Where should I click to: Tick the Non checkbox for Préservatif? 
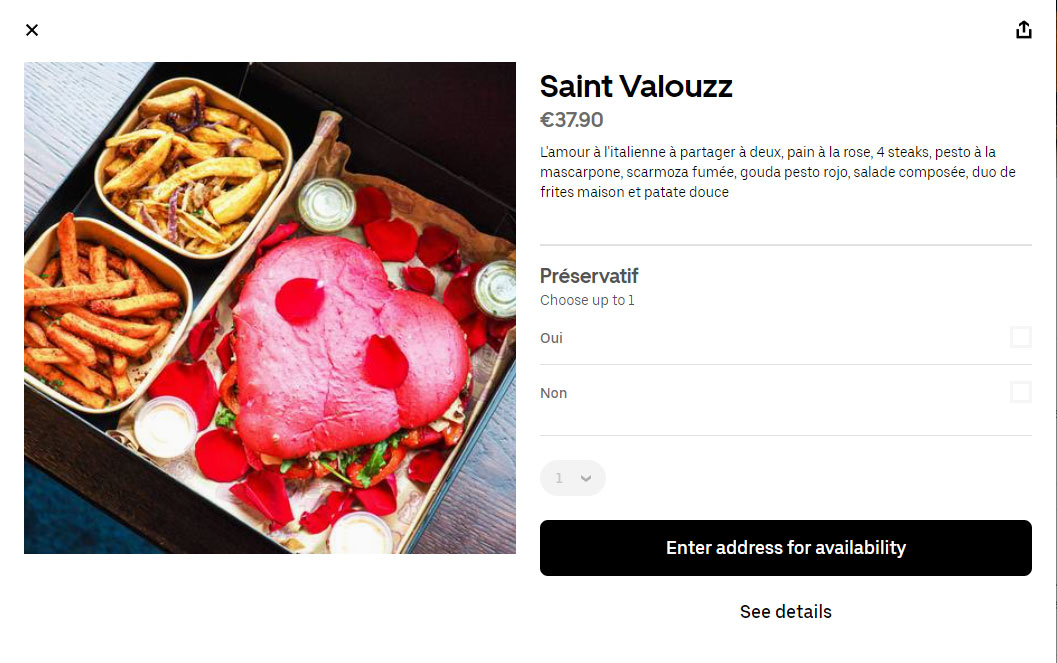[1020, 392]
